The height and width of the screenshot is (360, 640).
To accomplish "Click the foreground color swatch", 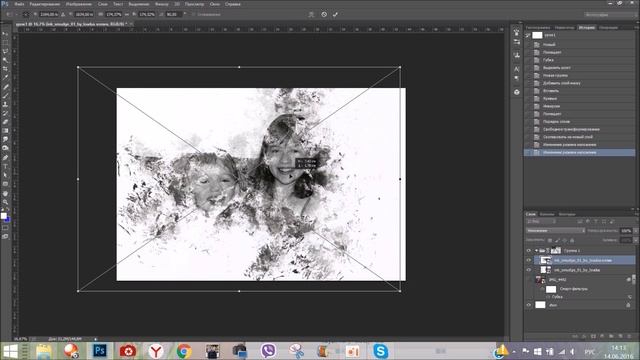I will [x=4, y=216].
